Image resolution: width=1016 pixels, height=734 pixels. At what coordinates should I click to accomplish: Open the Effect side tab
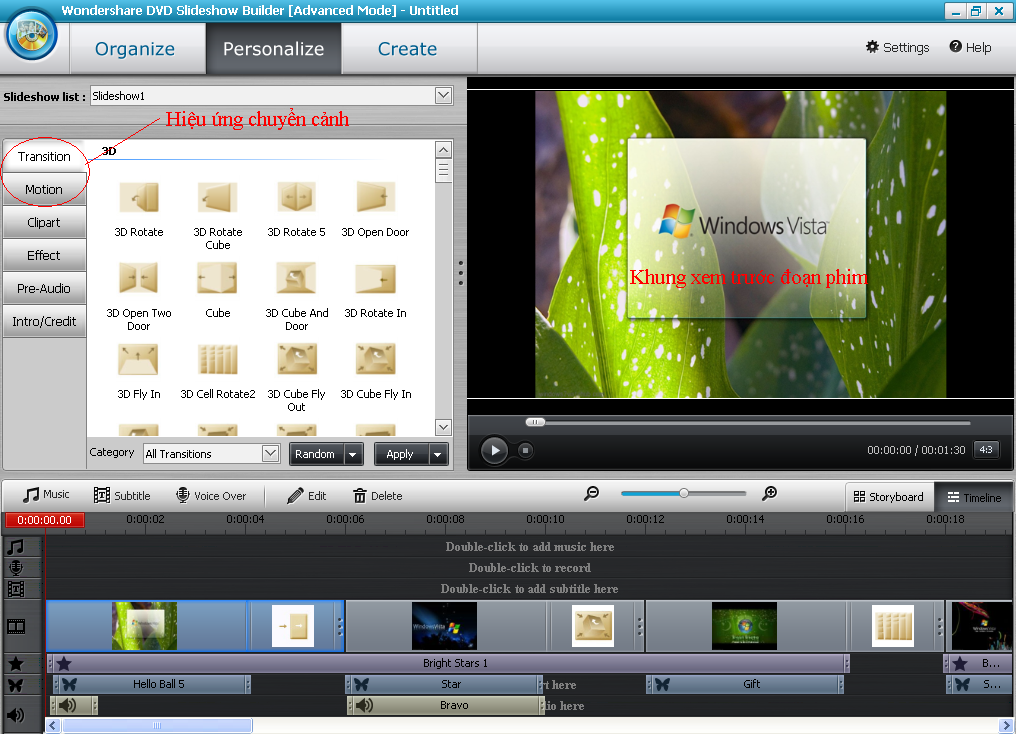click(x=44, y=255)
